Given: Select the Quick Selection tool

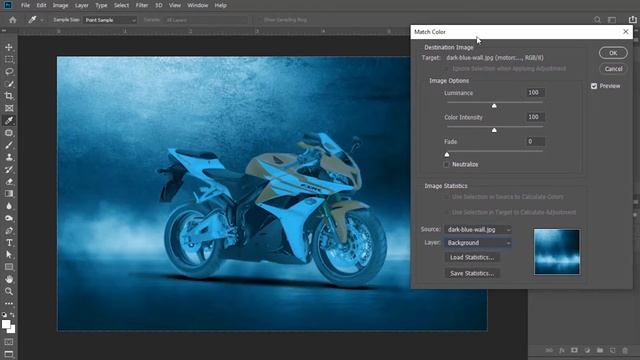Looking at the screenshot, I should [x=9, y=84].
